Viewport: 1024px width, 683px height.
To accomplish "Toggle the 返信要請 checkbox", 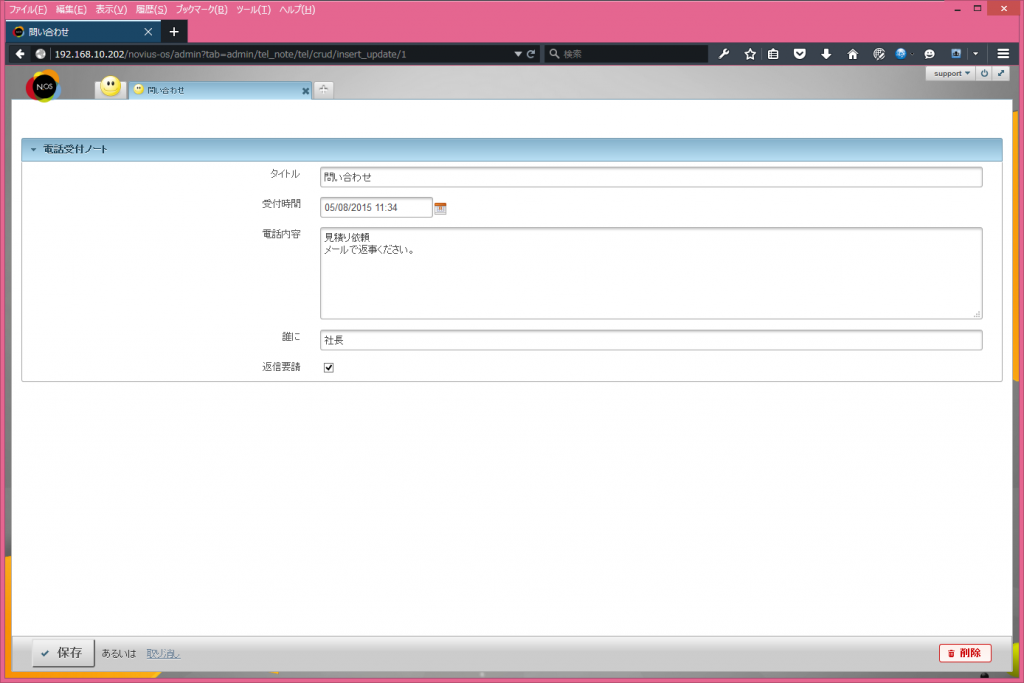I will (328, 367).
